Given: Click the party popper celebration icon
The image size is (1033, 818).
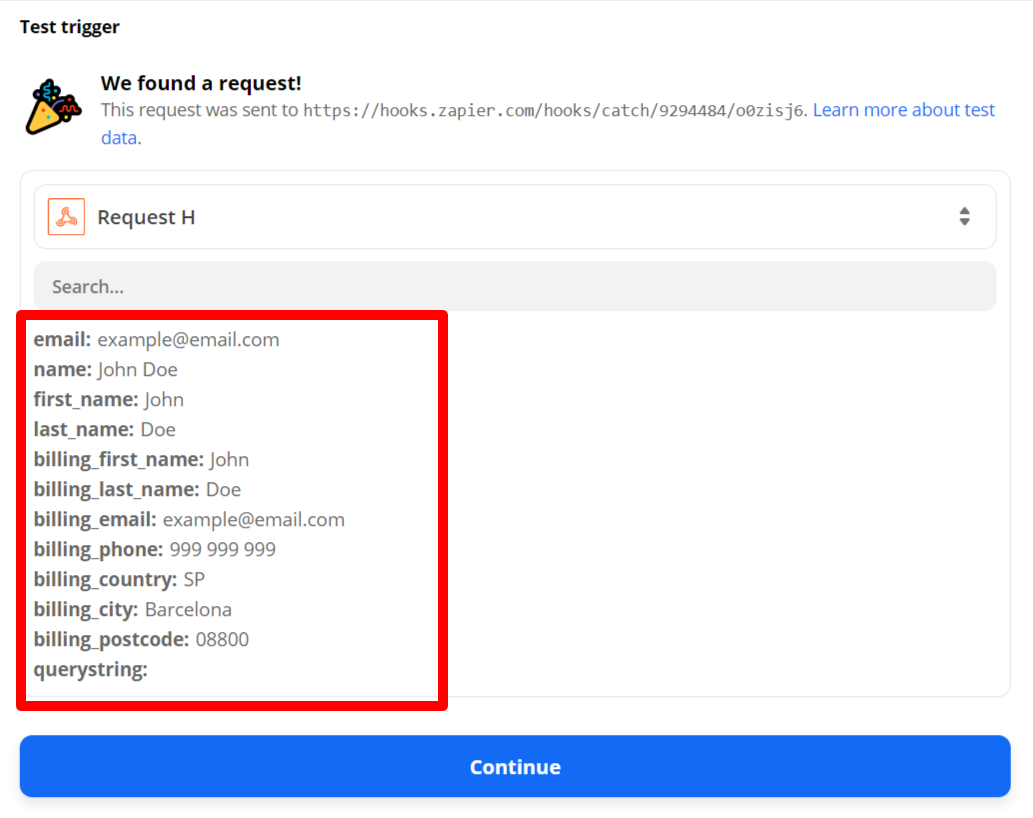Looking at the screenshot, I should [53, 107].
